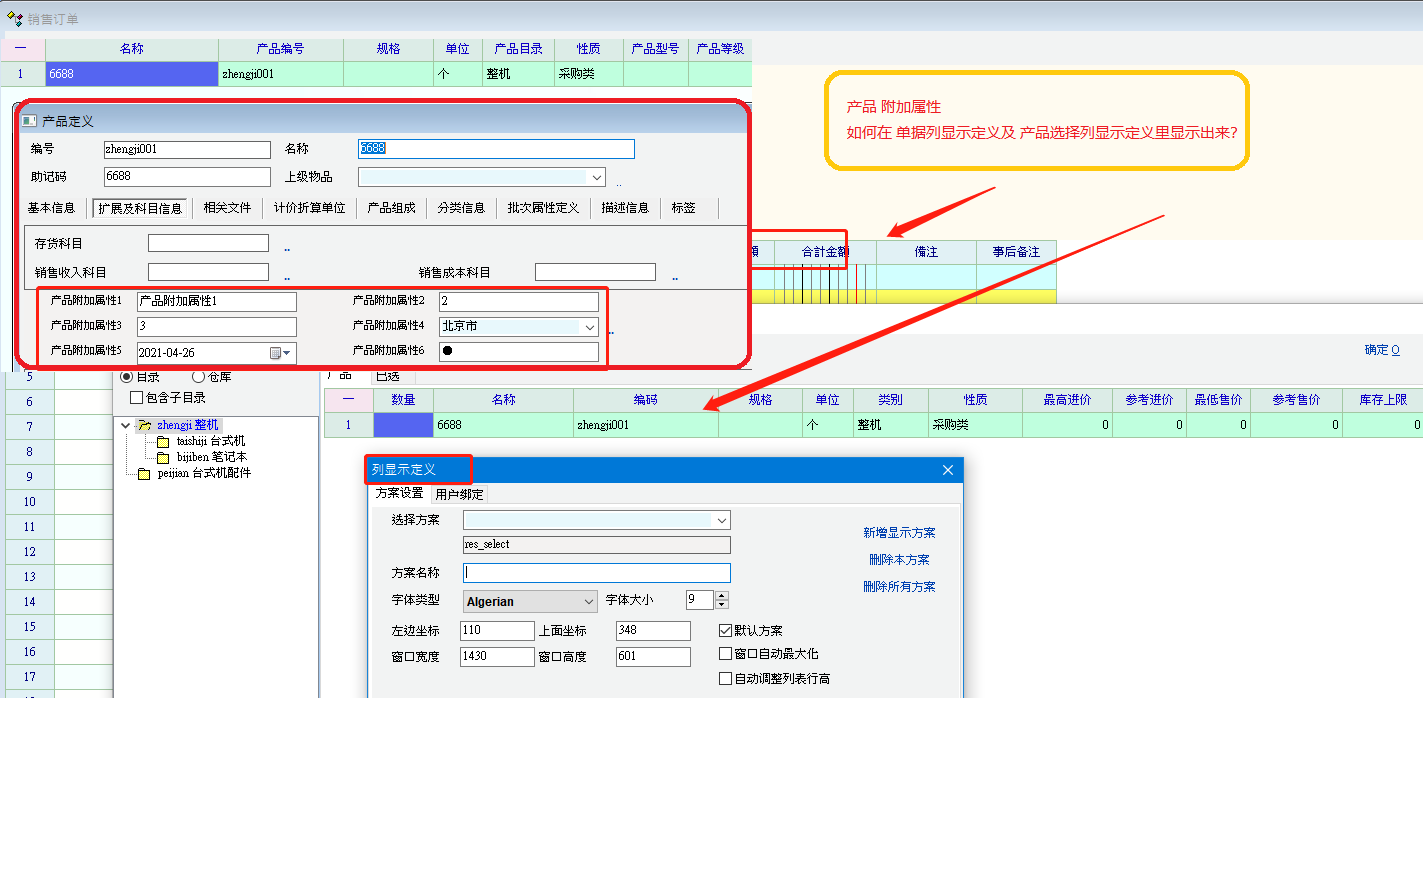This screenshot has width=1423, height=869.
Task: Switch to the 用户绑定 tab
Action: (459, 494)
